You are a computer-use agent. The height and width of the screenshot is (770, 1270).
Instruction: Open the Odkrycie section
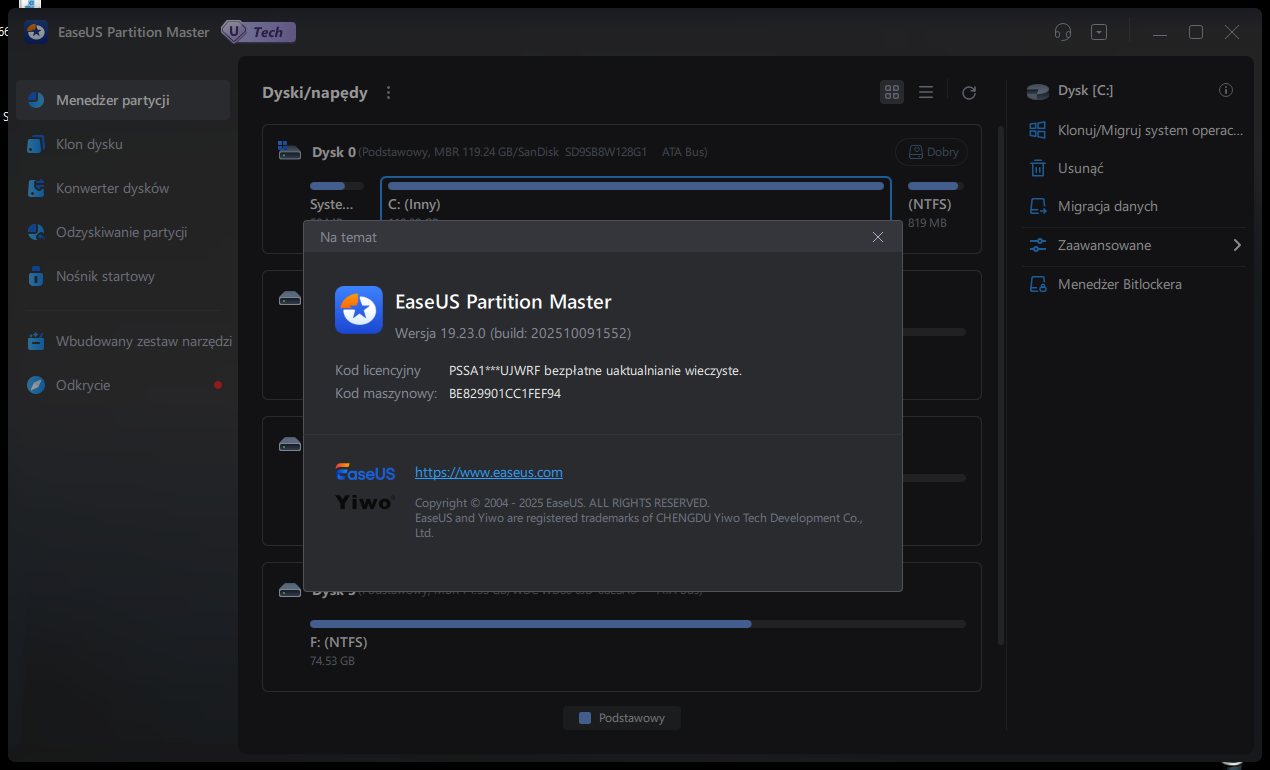click(x=123, y=385)
